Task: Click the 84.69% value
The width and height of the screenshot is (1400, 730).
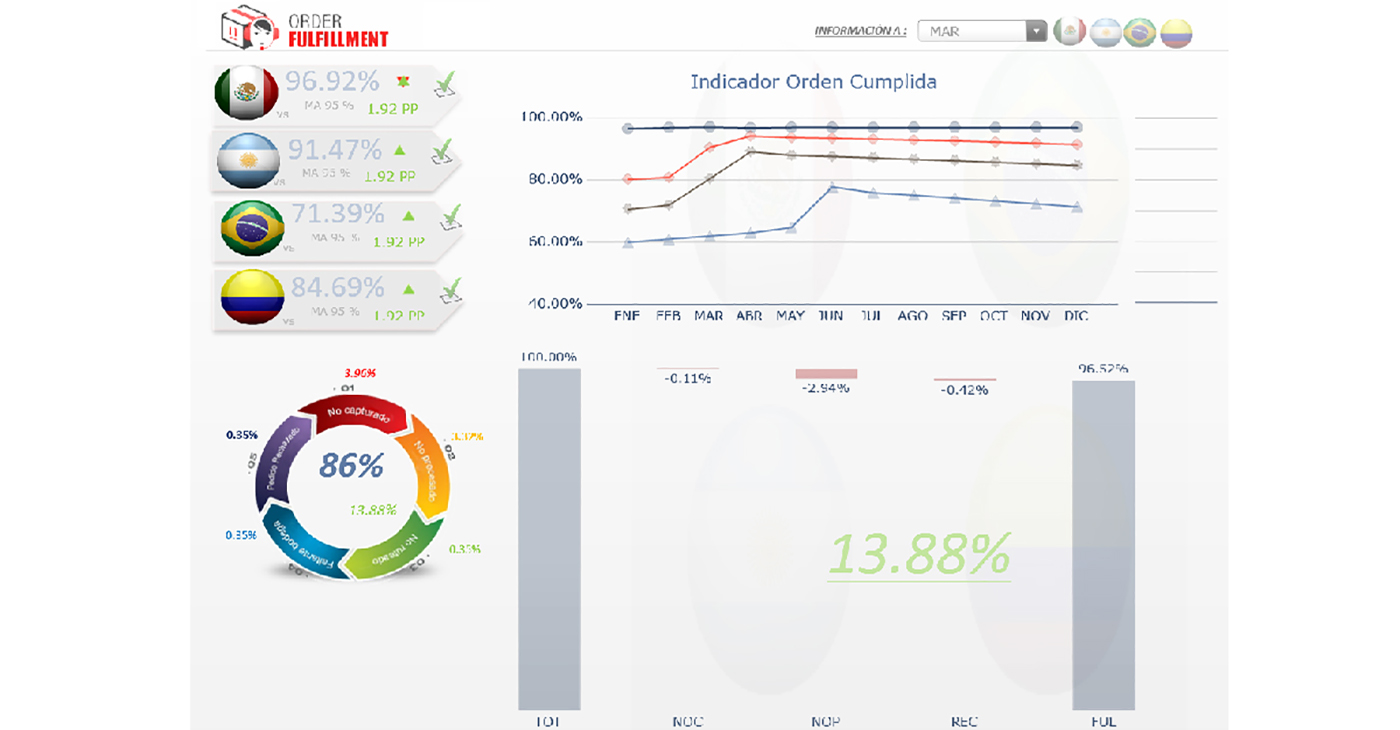Action: 338,288
